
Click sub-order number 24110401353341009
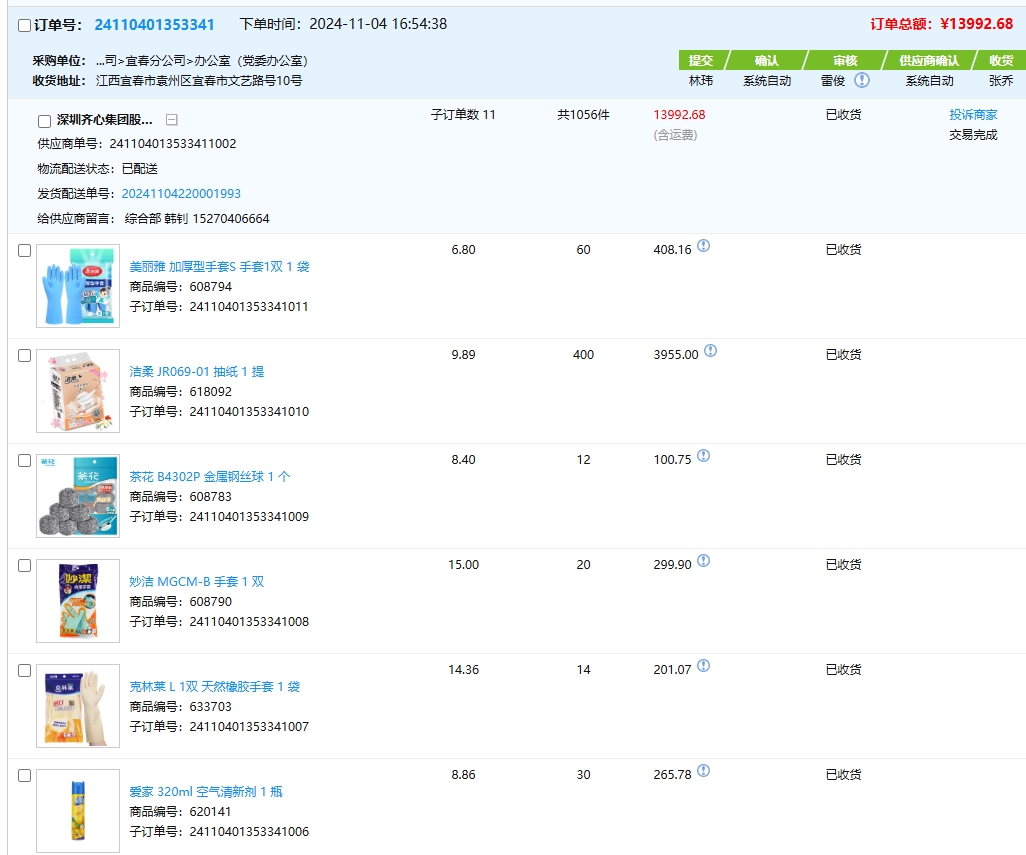click(249, 517)
